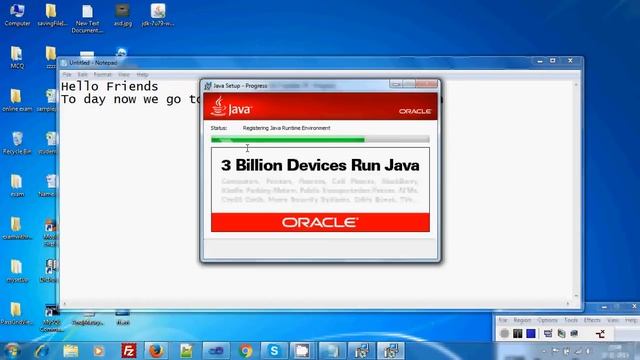Minimize the Notepad window
Viewport: 640px width, 360px height.
coord(540,61)
